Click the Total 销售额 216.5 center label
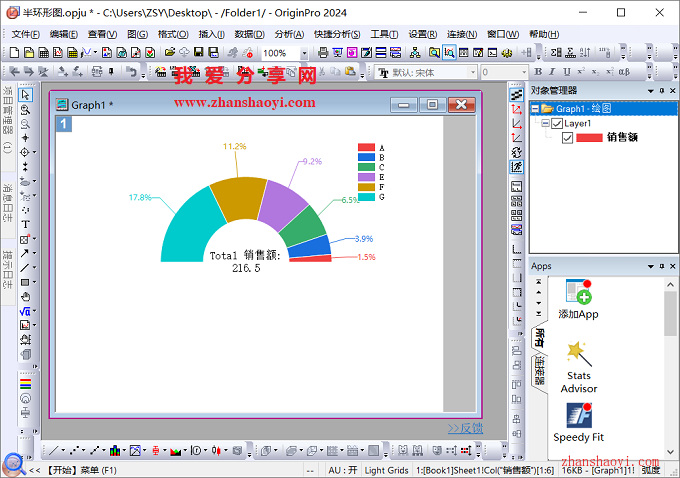Viewport: 680px width, 478px height. pos(245,262)
